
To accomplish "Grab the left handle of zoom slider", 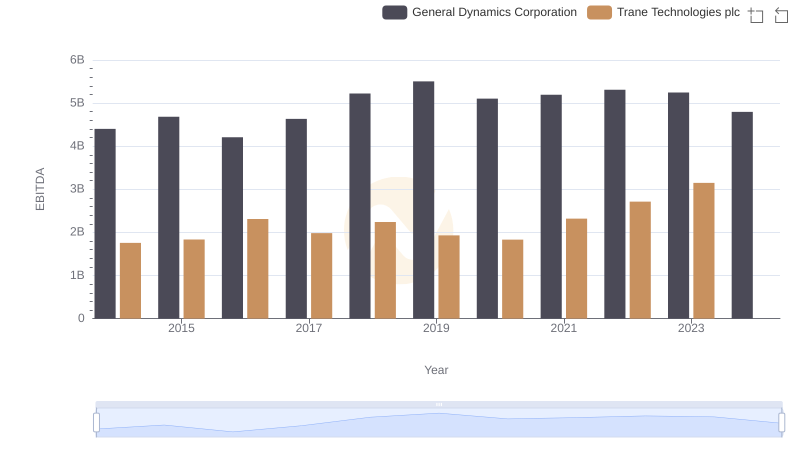I will coord(96,423).
